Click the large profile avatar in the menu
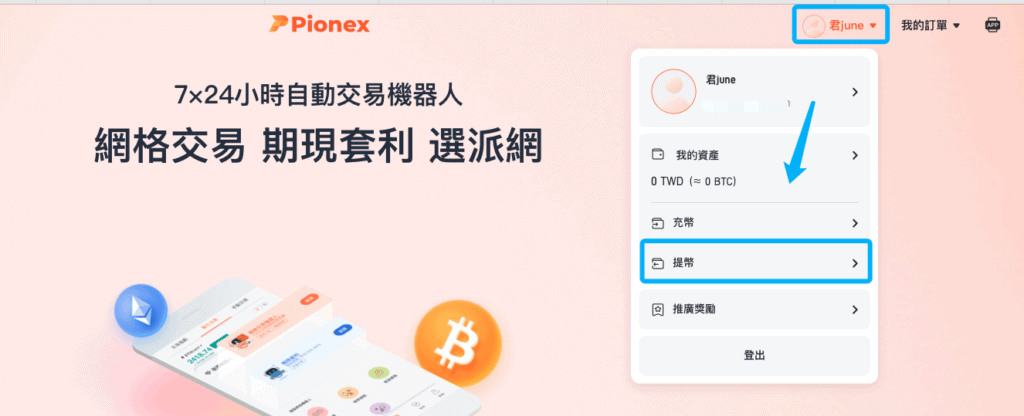1024x416 pixels. [x=673, y=91]
